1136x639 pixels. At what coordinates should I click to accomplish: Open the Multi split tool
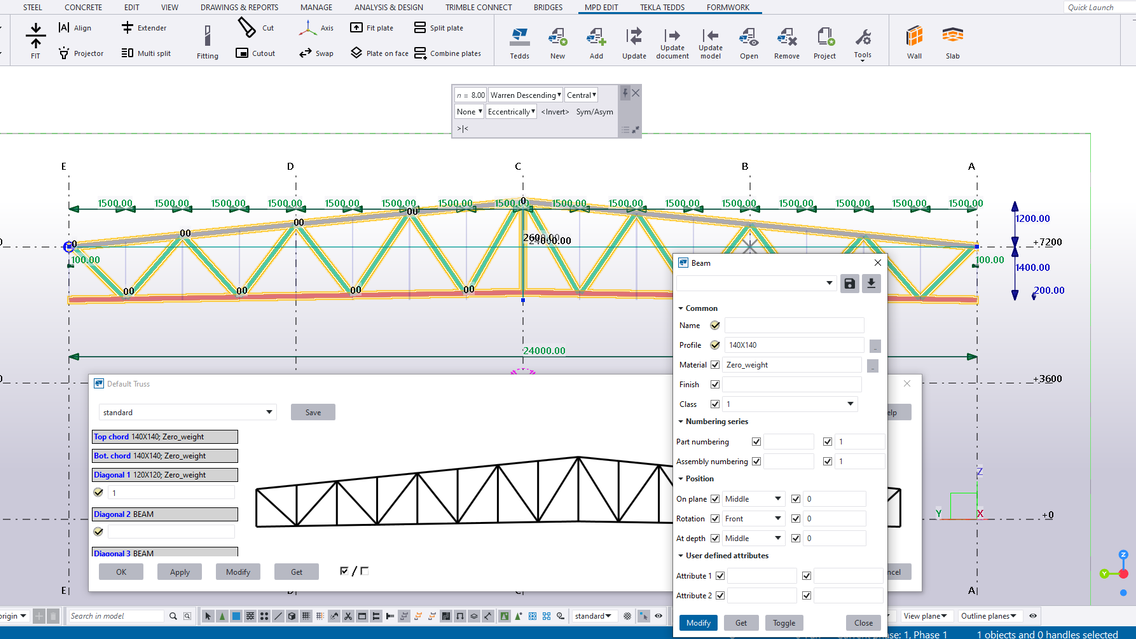coord(146,53)
